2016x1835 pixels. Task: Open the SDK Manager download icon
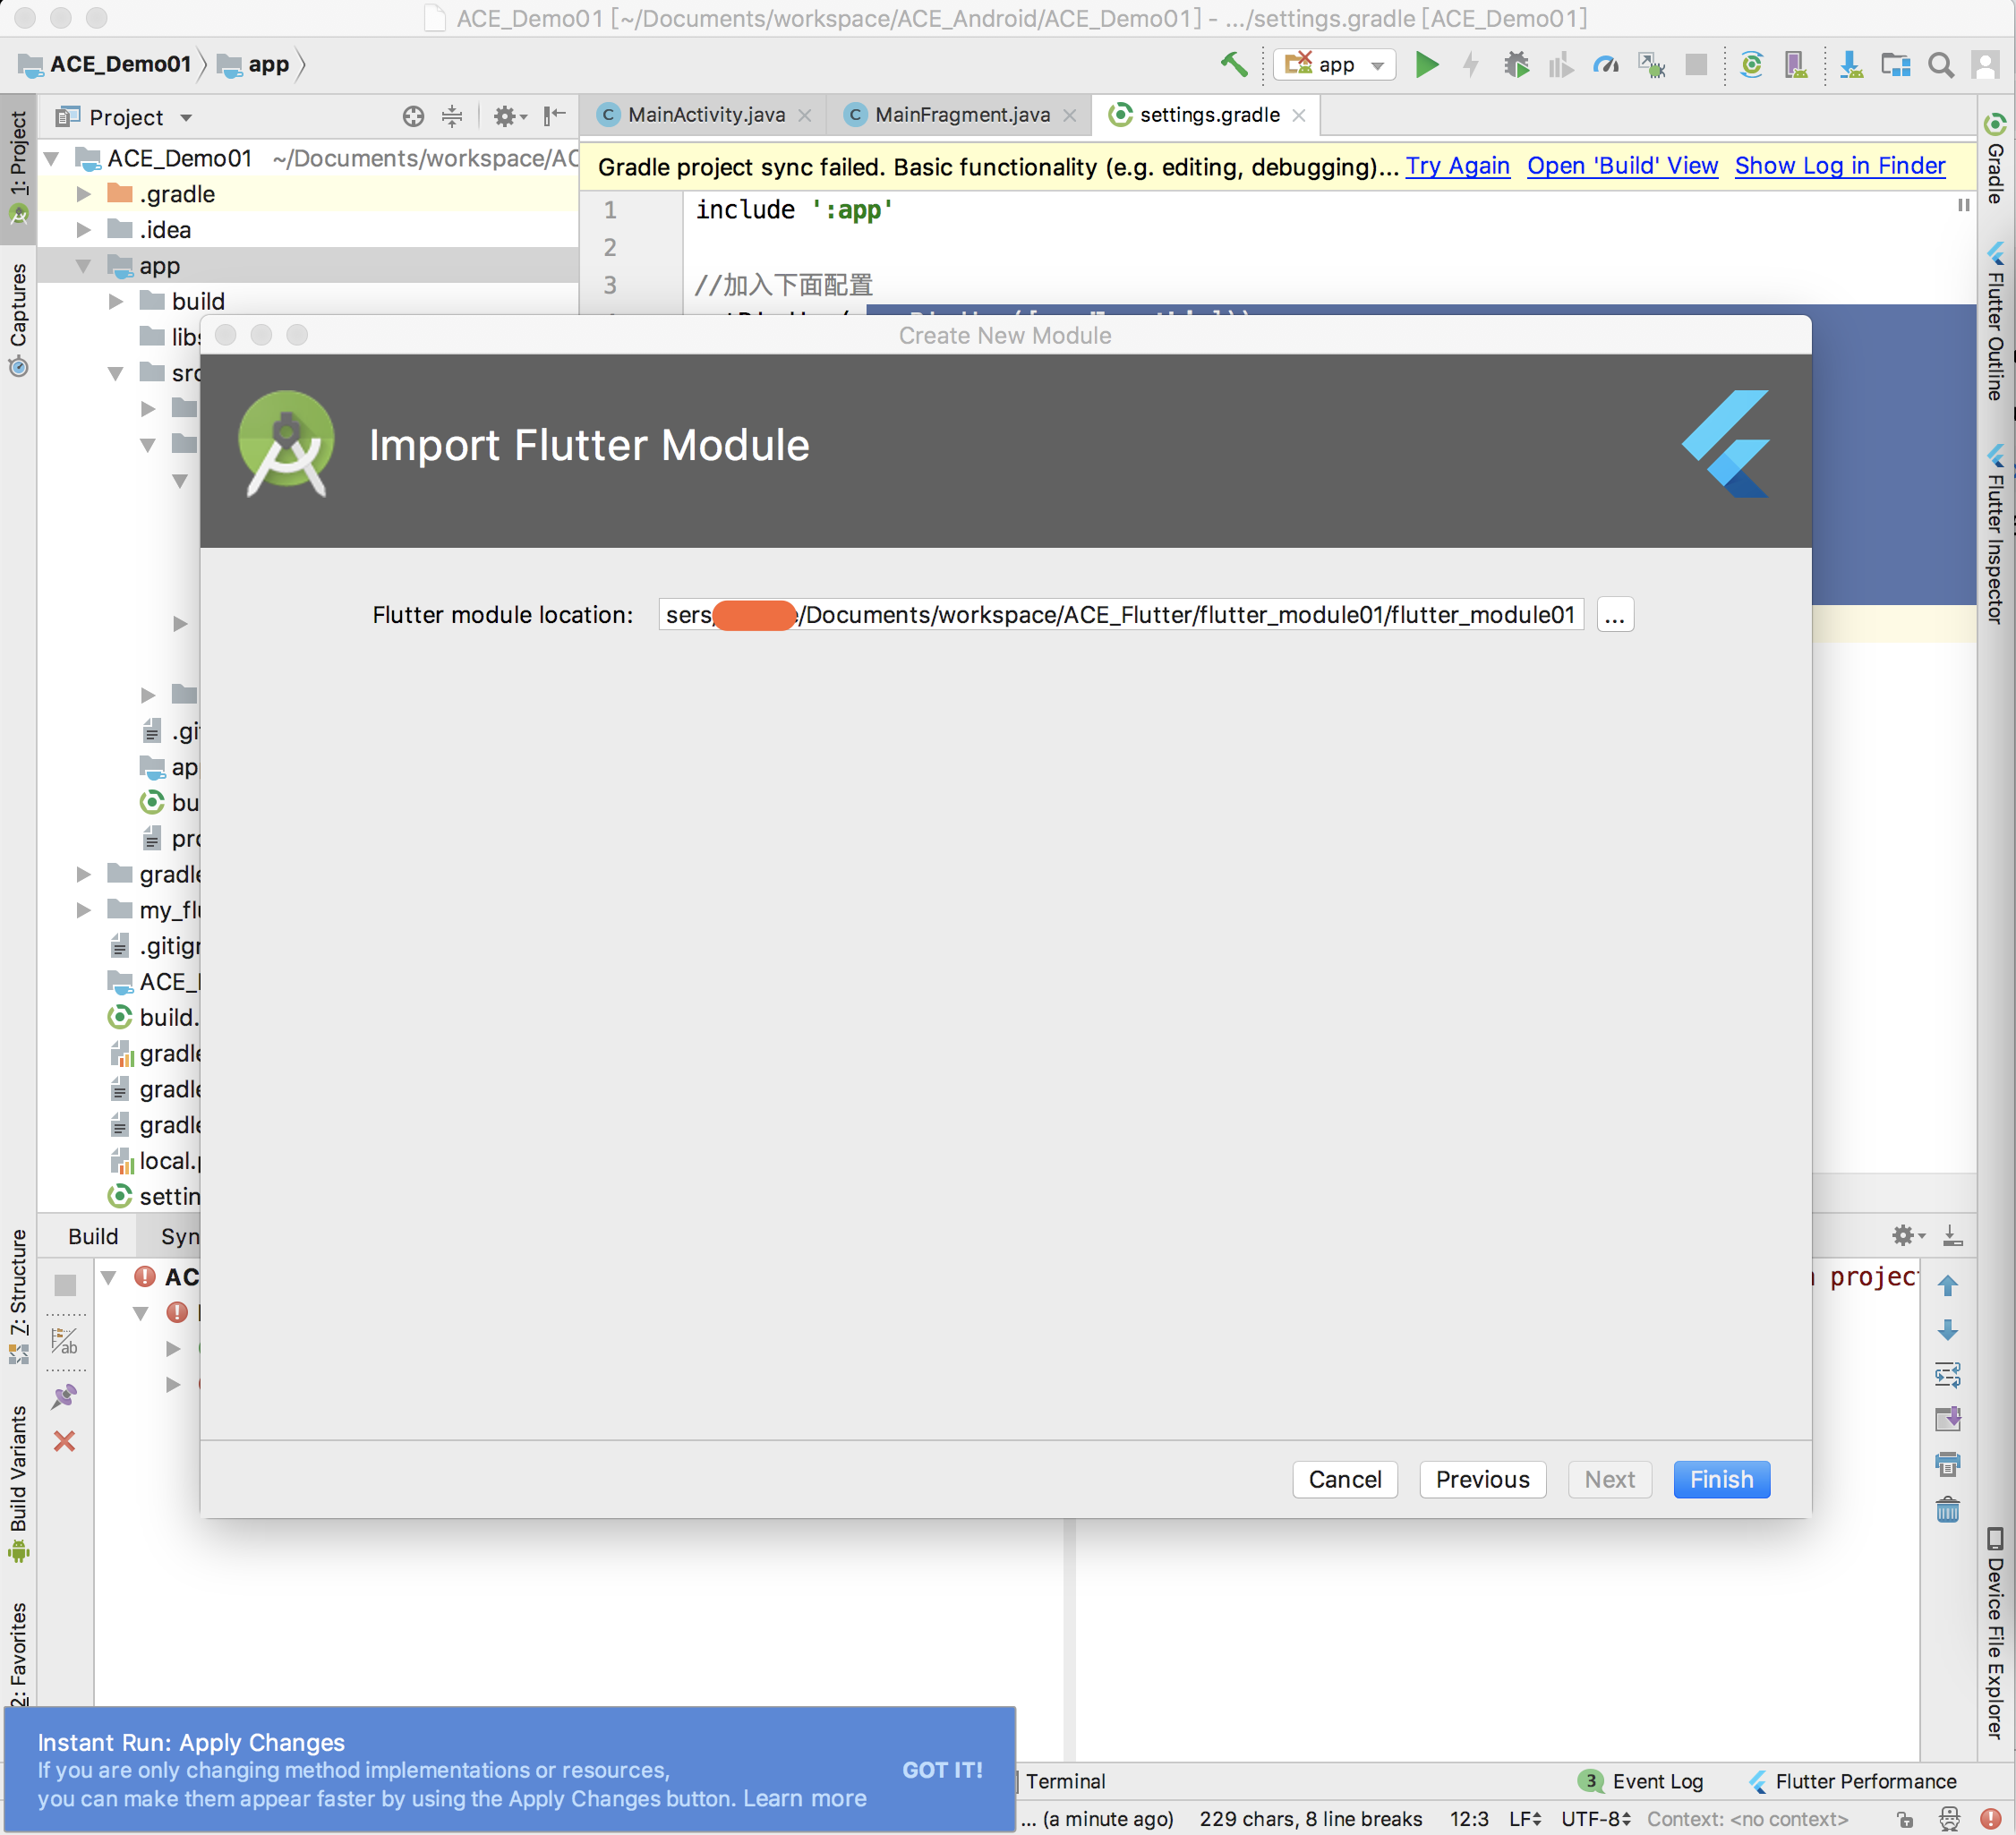1851,65
